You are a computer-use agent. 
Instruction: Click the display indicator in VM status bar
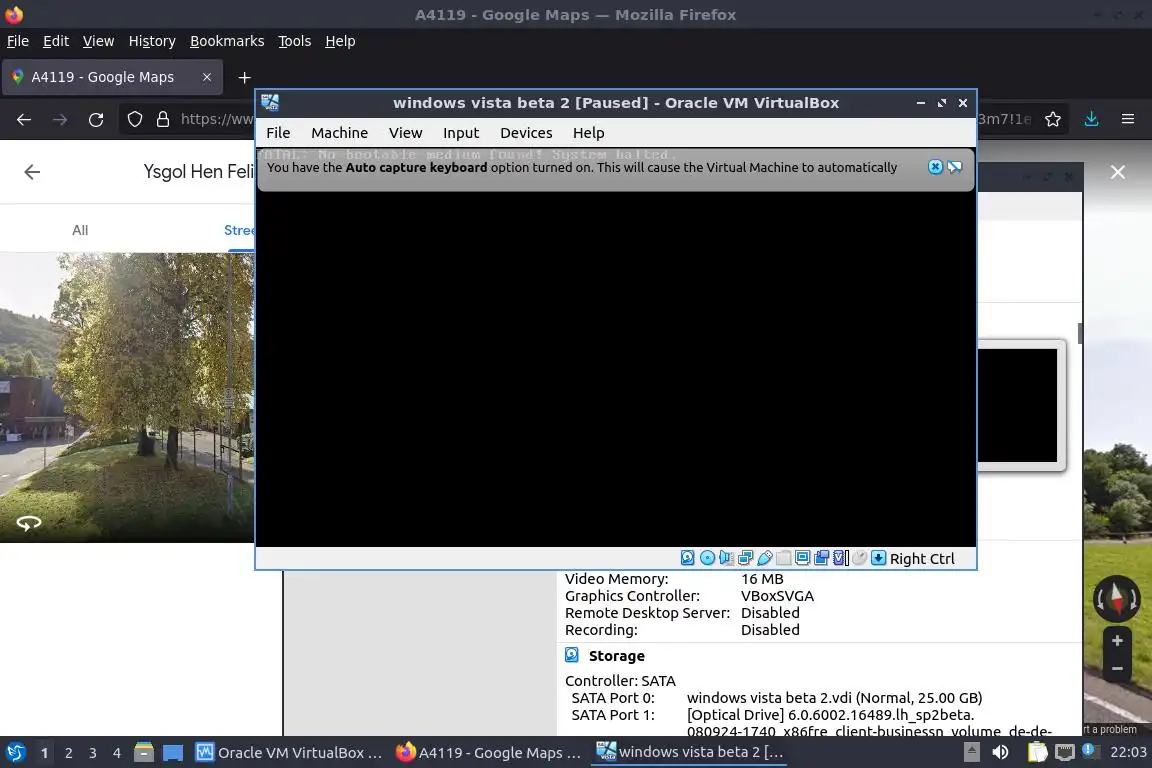(802, 558)
